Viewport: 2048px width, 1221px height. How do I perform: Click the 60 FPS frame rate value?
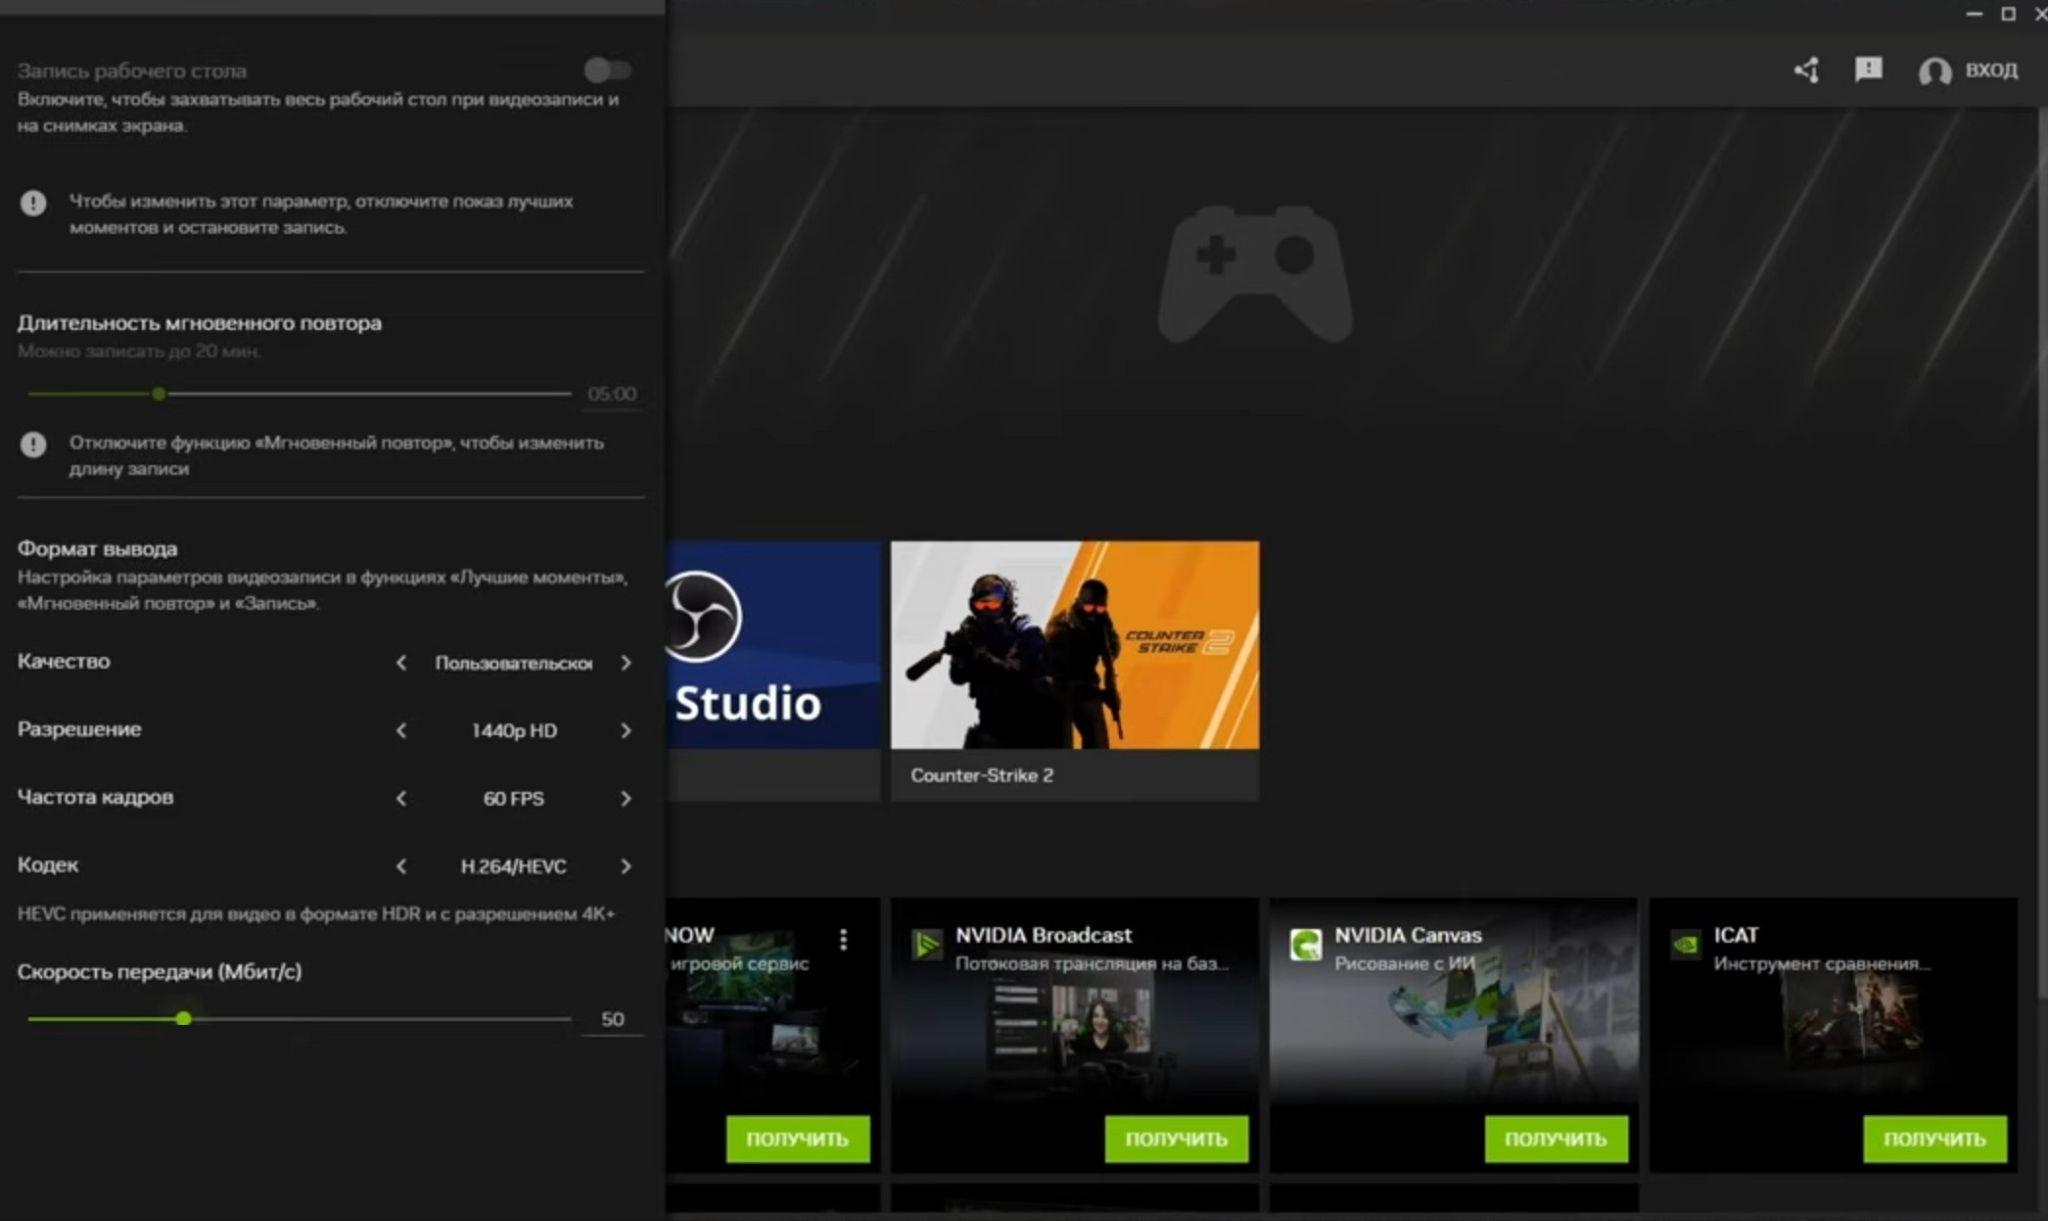[x=514, y=799]
